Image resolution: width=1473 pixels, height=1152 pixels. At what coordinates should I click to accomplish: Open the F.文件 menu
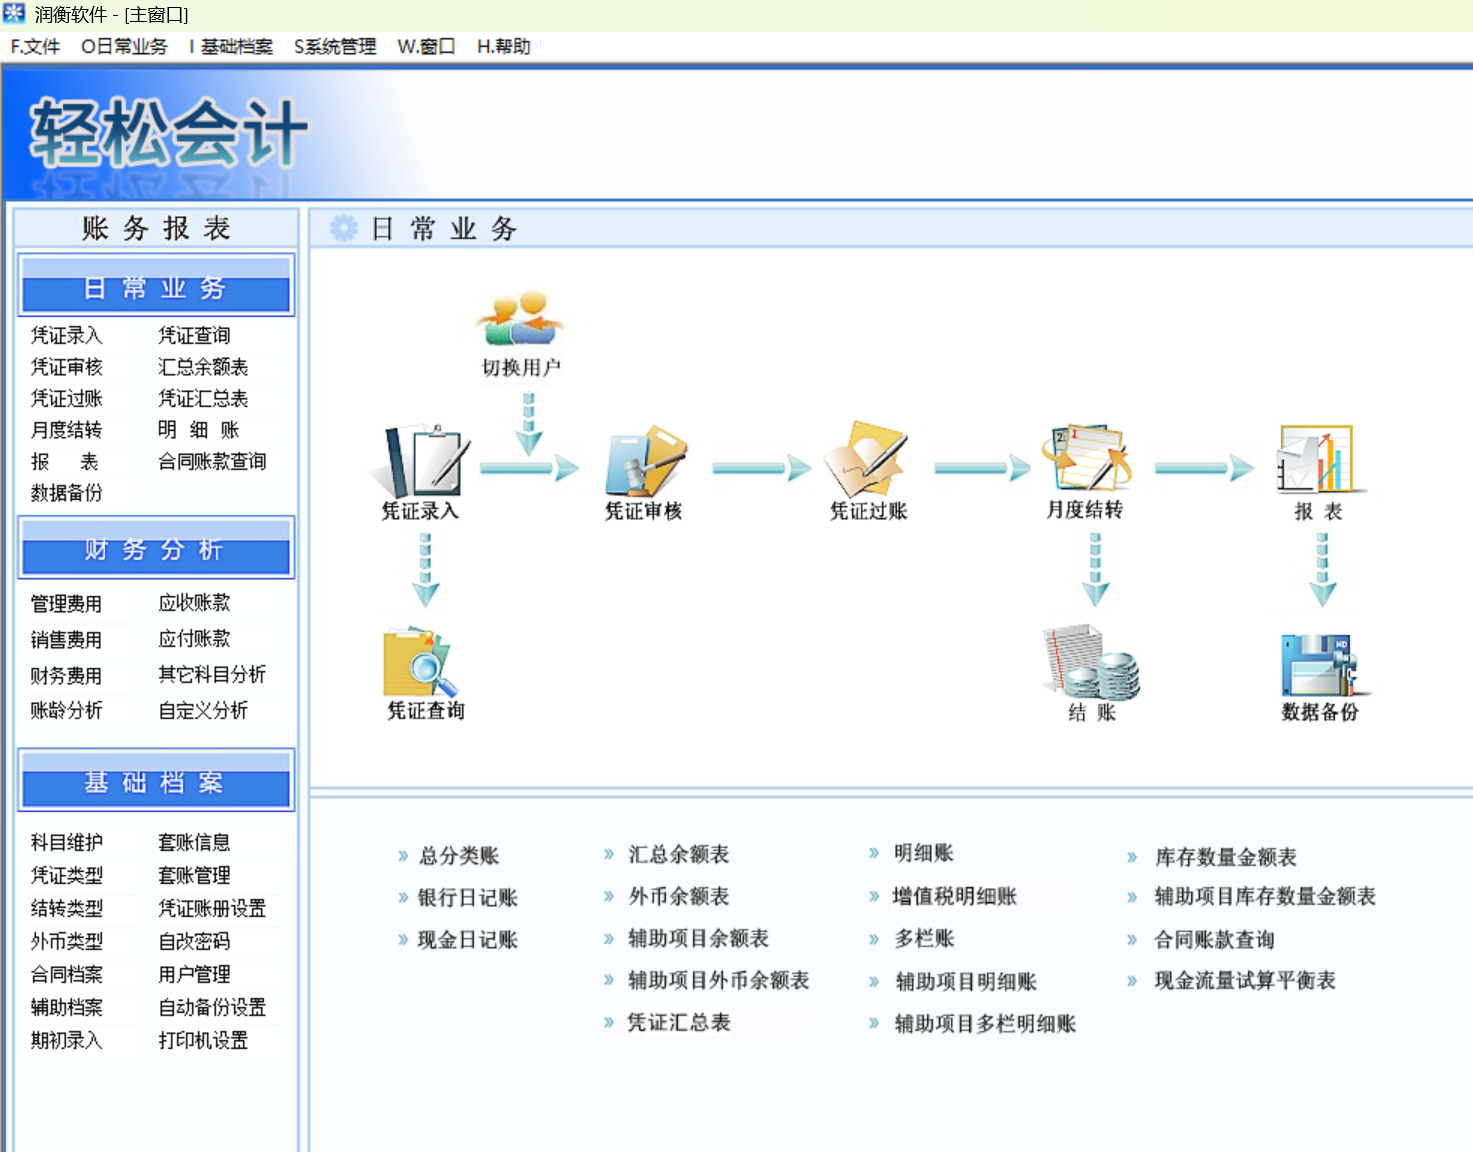35,47
